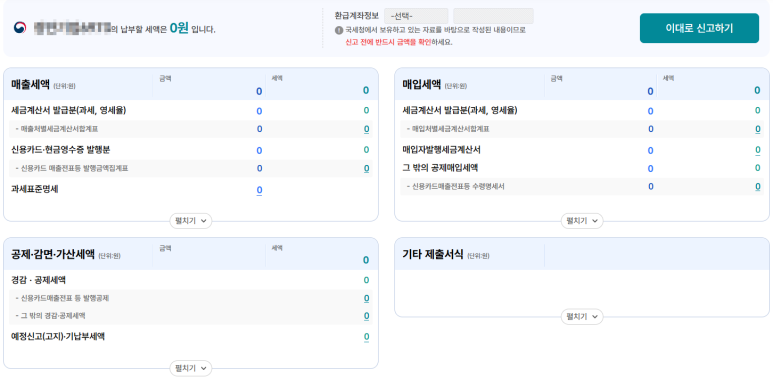Click the info icon beside 국세청 notice
The image size is (773, 379).
pyautogui.click(x=339, y=30)
